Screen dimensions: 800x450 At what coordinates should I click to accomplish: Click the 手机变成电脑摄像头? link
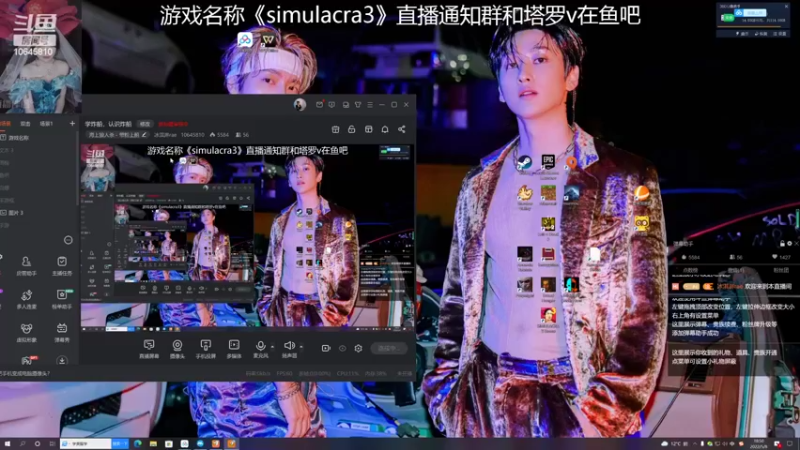pos(24,373)
